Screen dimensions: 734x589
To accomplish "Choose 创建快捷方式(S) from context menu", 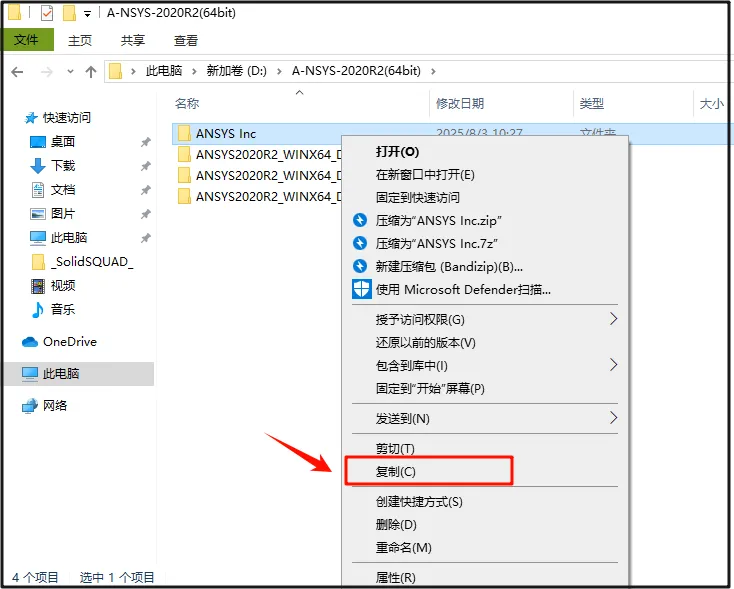I will (x=485, y=502).
